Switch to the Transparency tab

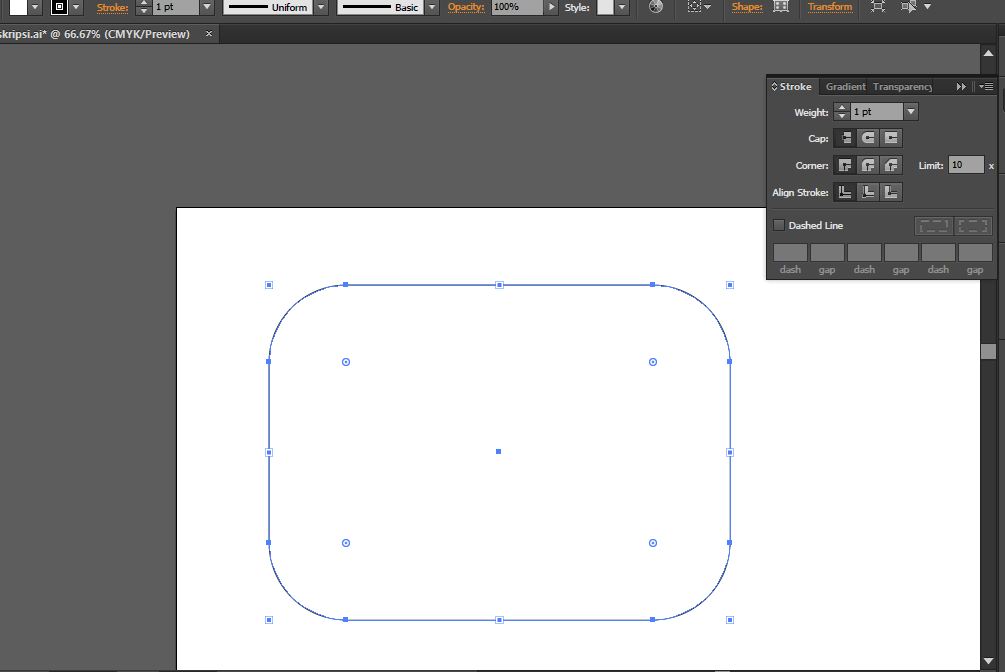click(x=902, y=87)
